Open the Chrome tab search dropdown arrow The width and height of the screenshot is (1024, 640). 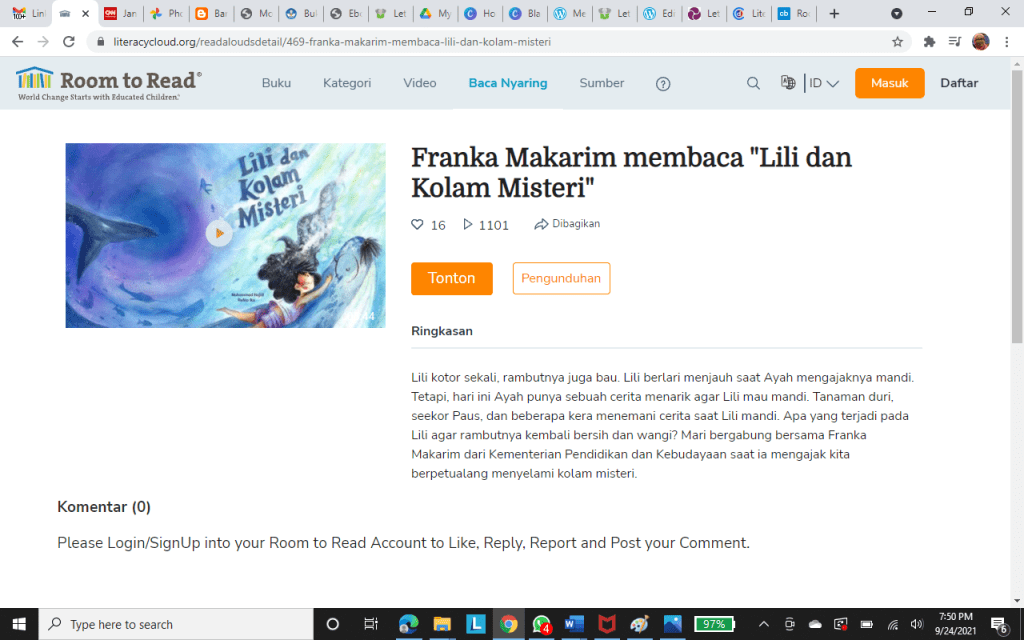pos(897,13)
